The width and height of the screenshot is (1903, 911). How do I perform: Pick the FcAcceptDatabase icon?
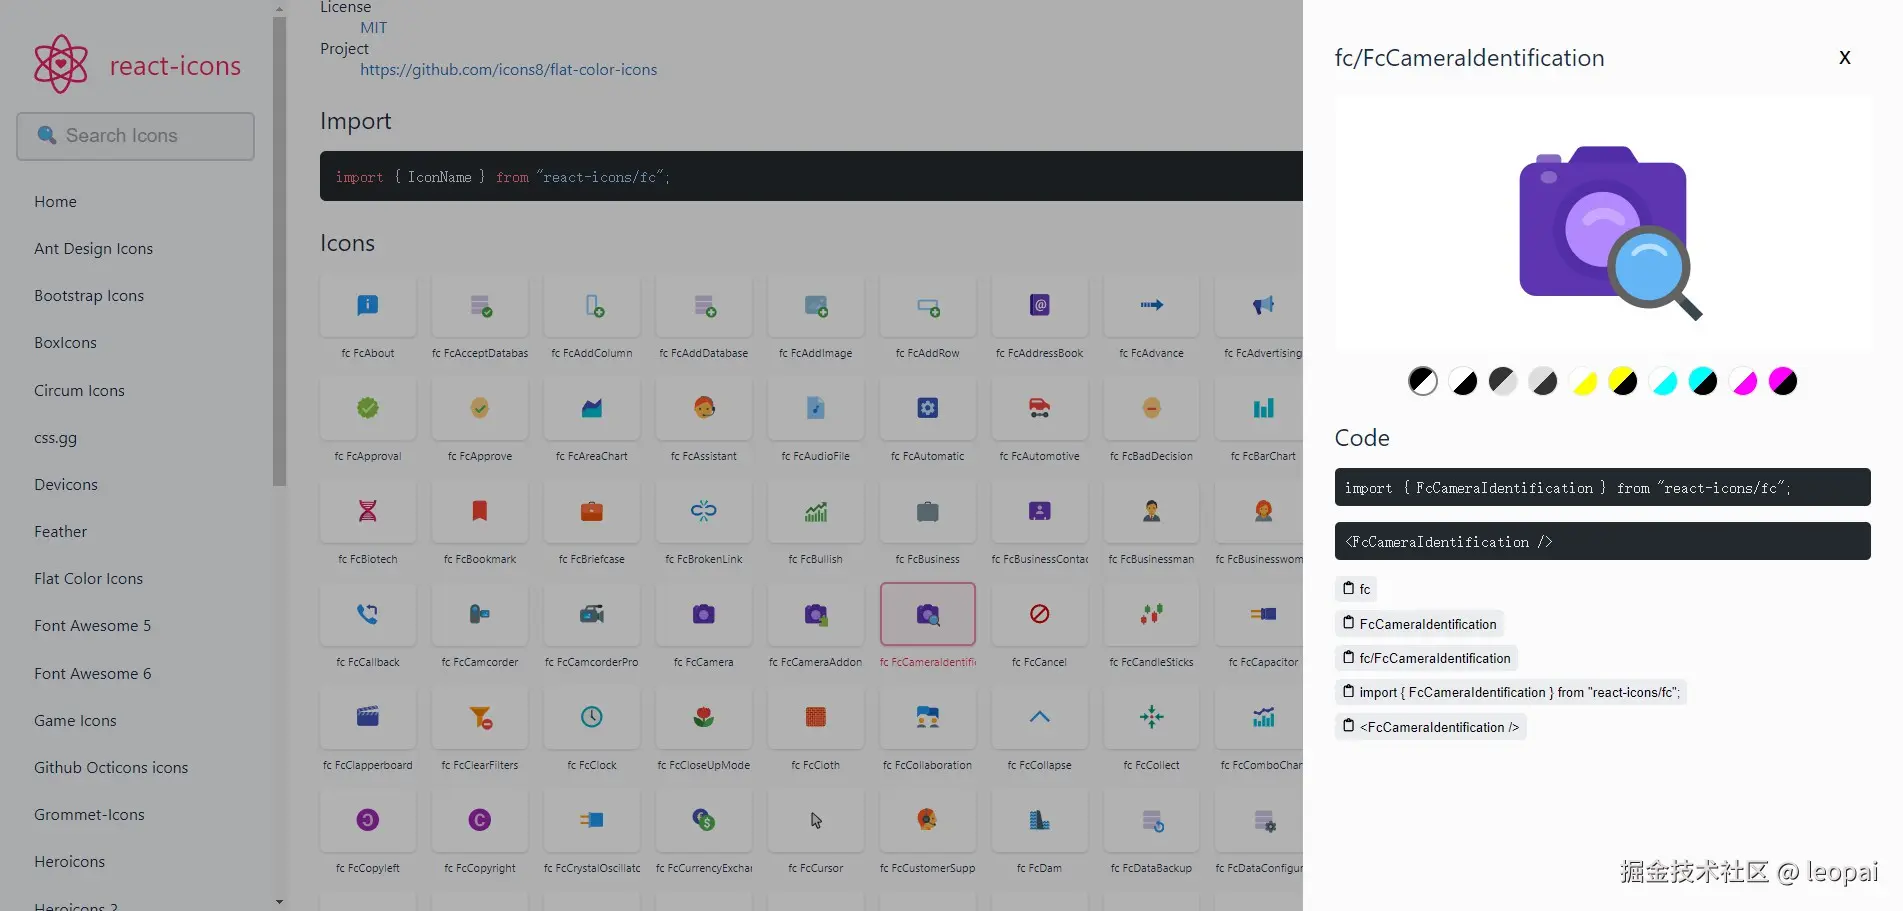480,306
